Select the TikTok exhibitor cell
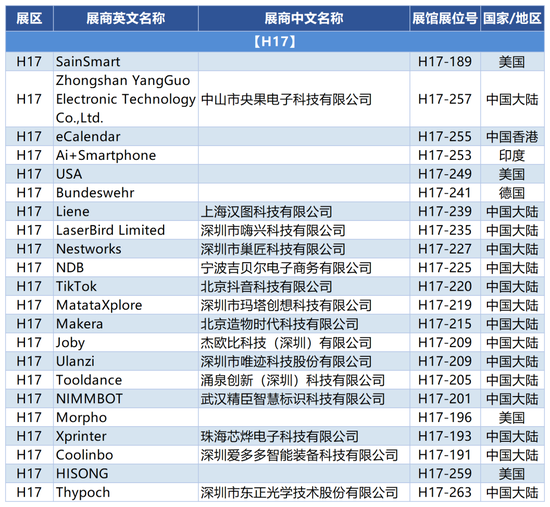 (x=126, y=286)
